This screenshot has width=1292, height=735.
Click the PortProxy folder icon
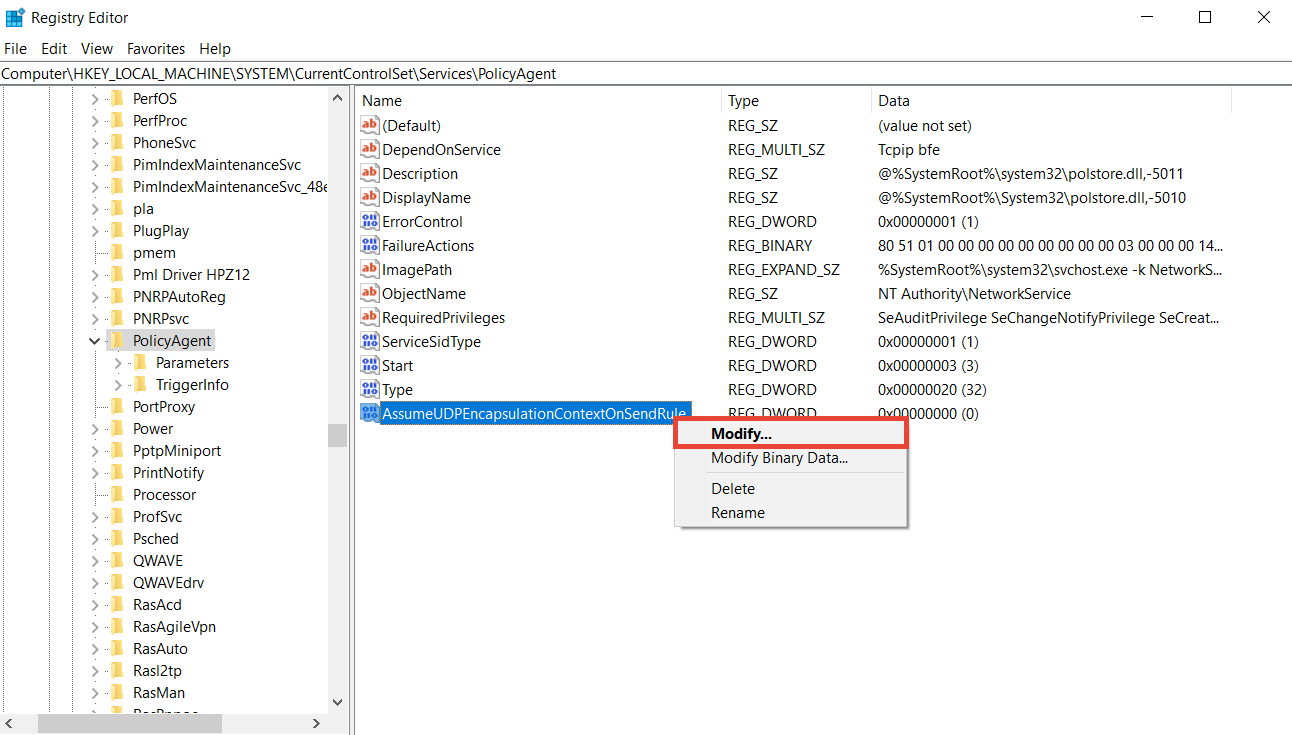(117, 407)
